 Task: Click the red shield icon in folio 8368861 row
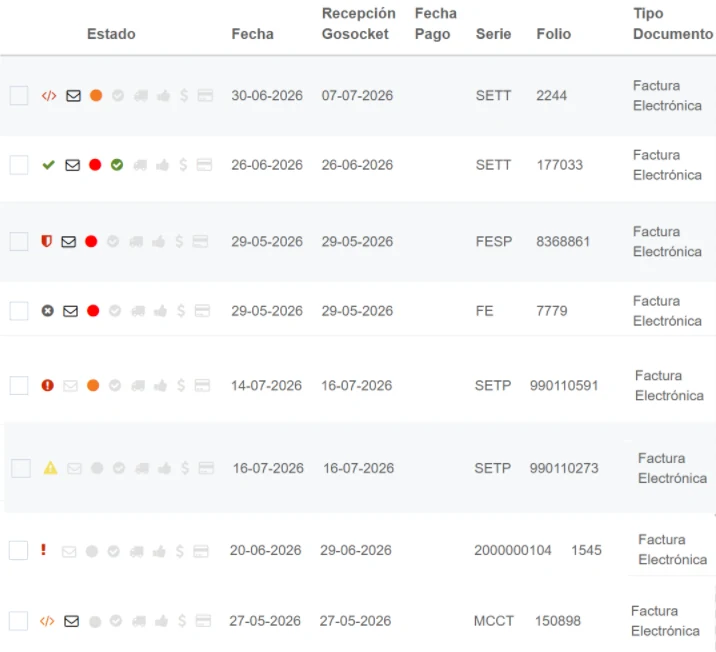pyautogui.click(x=47, y=241)
